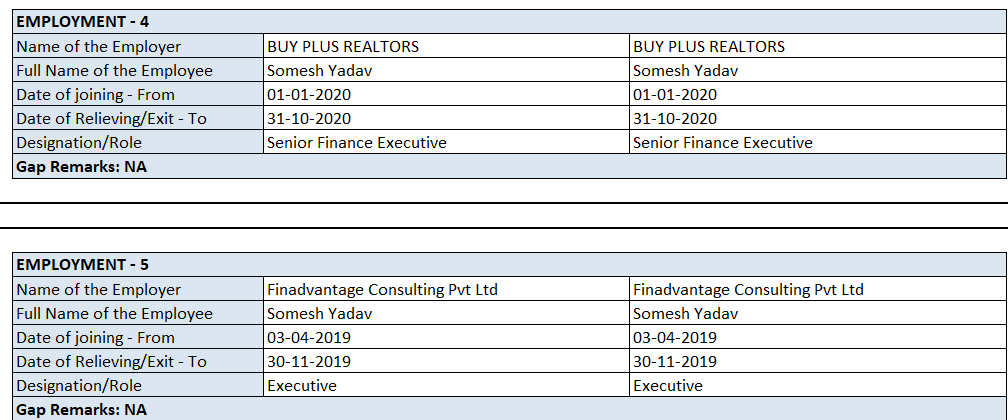Viewport: 1008px width, 420px height.
Task: Click Gap Remarks row under Employment 5
Action: point(82,409)
